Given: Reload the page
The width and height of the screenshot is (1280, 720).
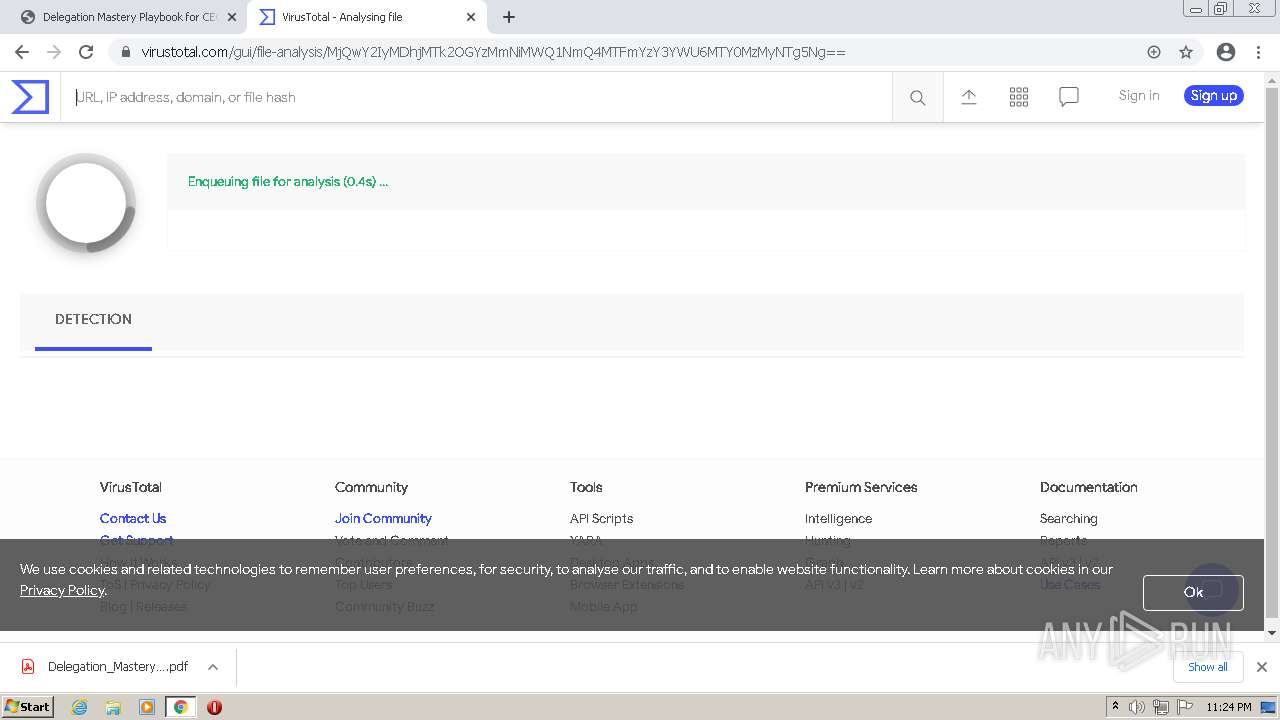Looking at the screenshot, I should coord(86,52).
